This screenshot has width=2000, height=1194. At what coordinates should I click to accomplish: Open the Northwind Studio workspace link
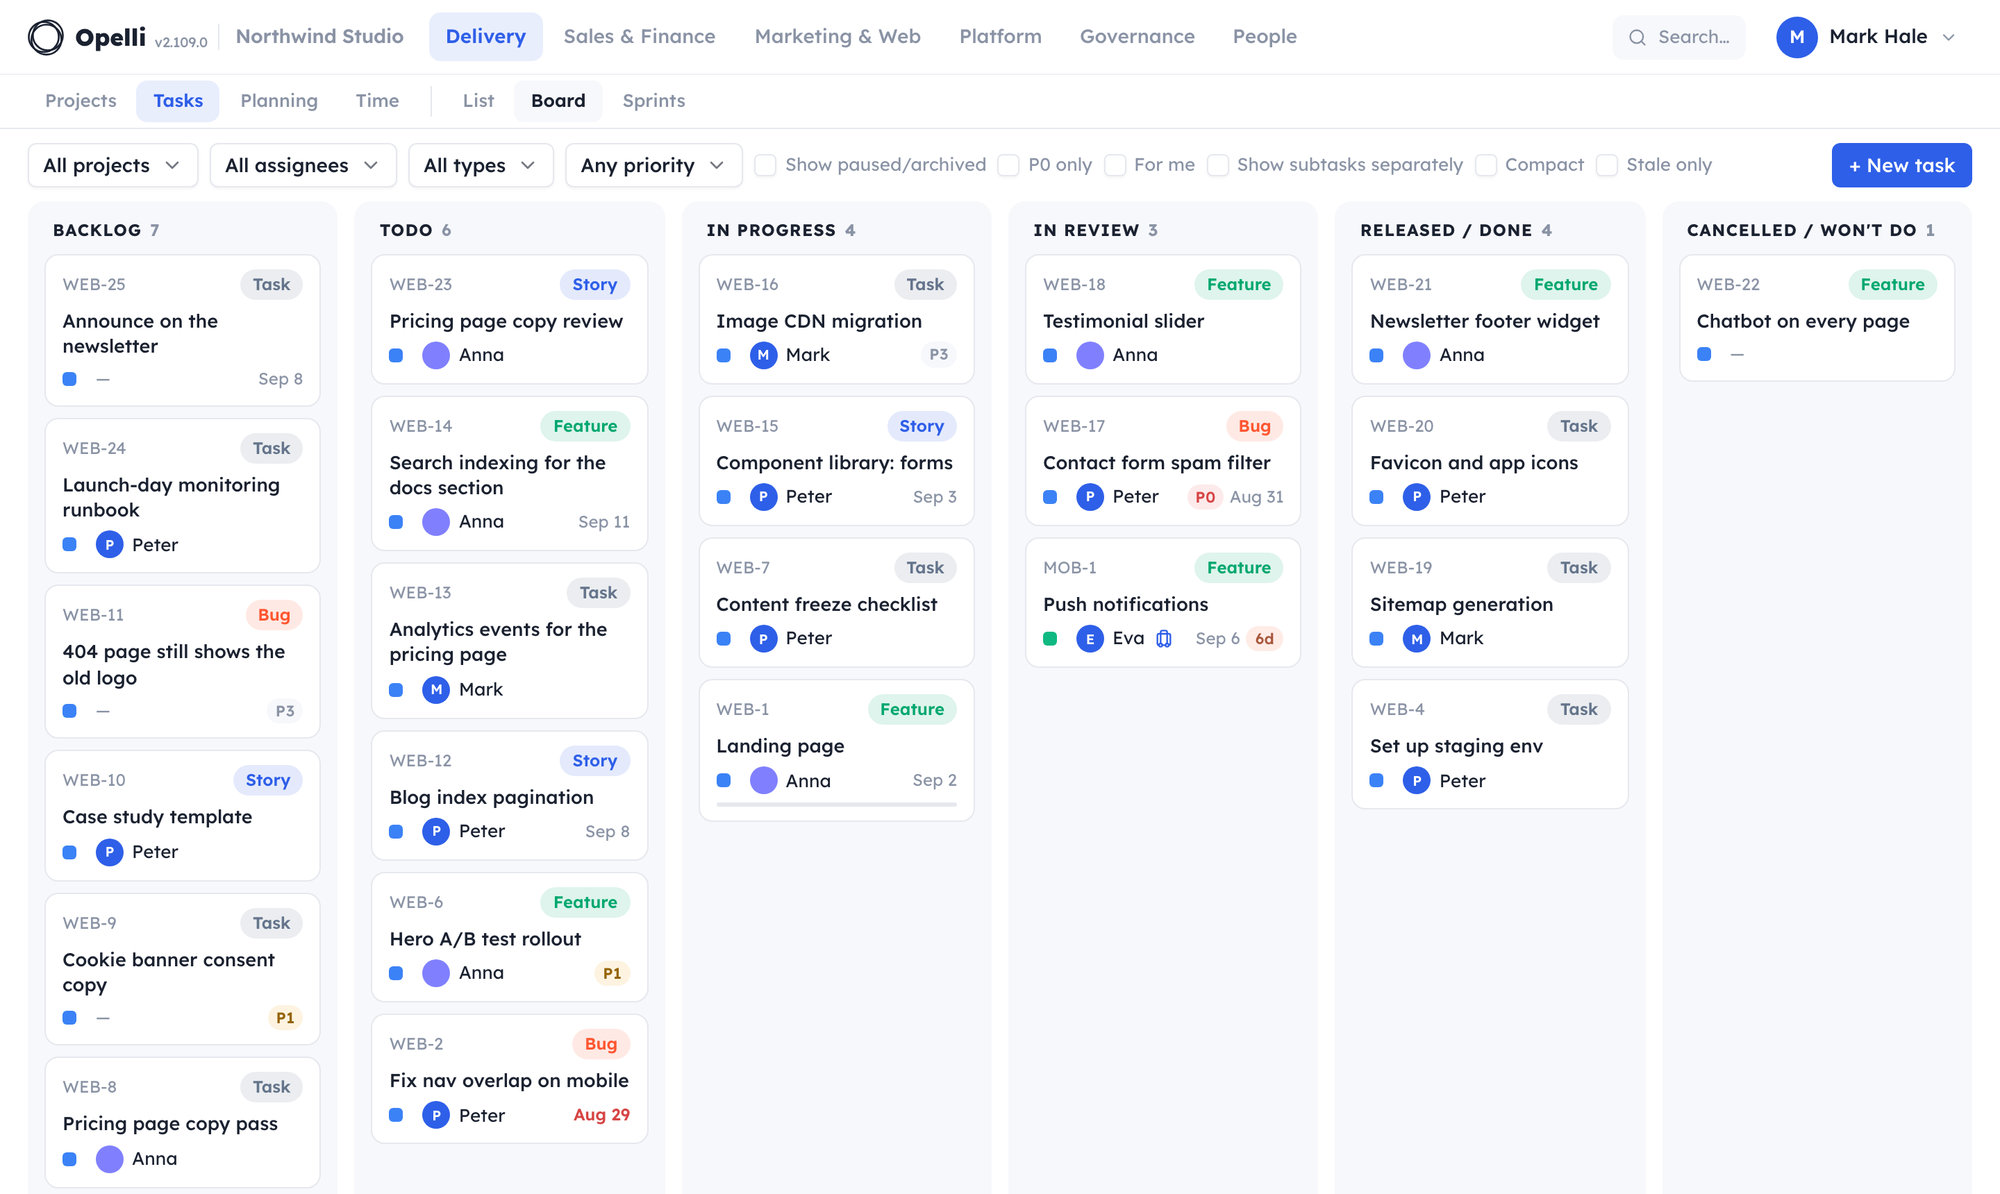click(x=320, y=37)
